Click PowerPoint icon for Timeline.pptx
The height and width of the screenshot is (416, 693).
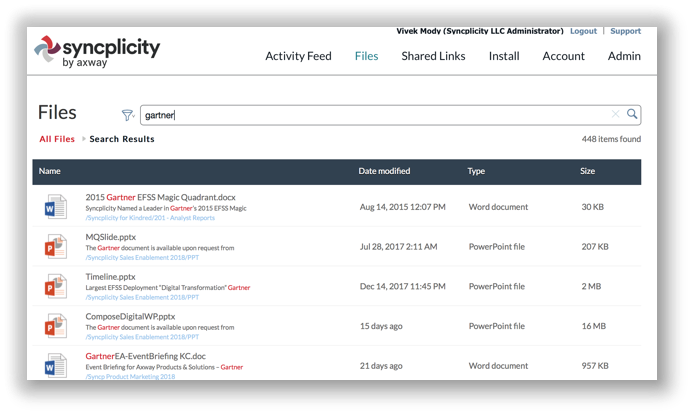pos(55,287)
